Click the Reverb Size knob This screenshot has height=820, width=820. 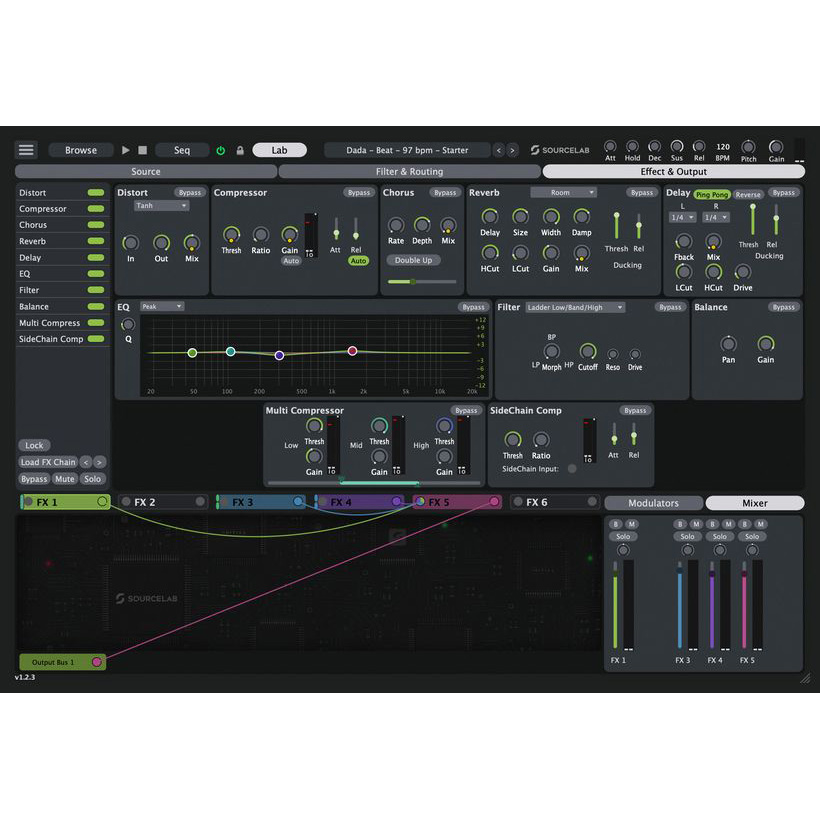tap(520, 216)
